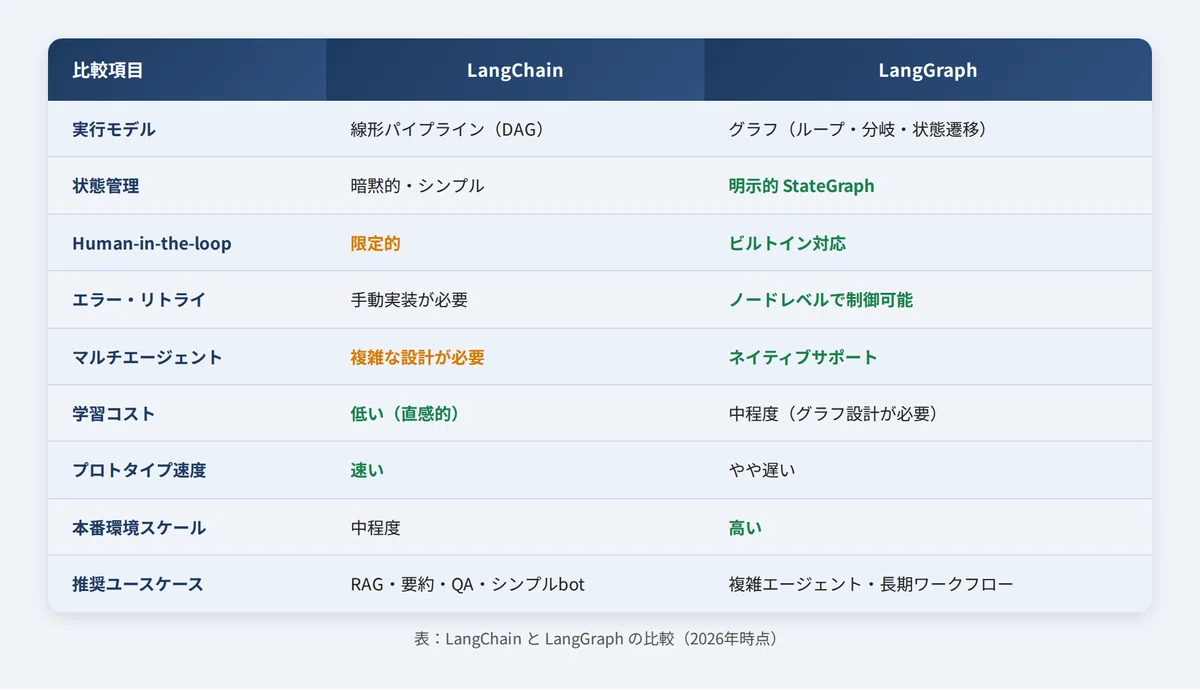Click the 比較項目 header cell
This screenshot has width=1200, height=690.
(187, 70)
